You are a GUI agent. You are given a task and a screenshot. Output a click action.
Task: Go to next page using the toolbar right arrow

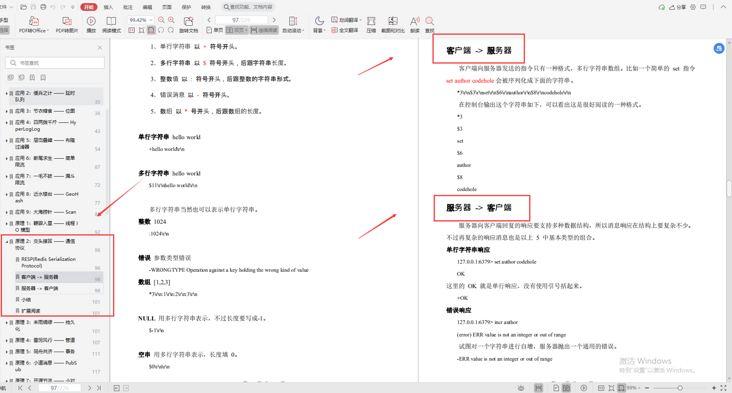[274, 20]
